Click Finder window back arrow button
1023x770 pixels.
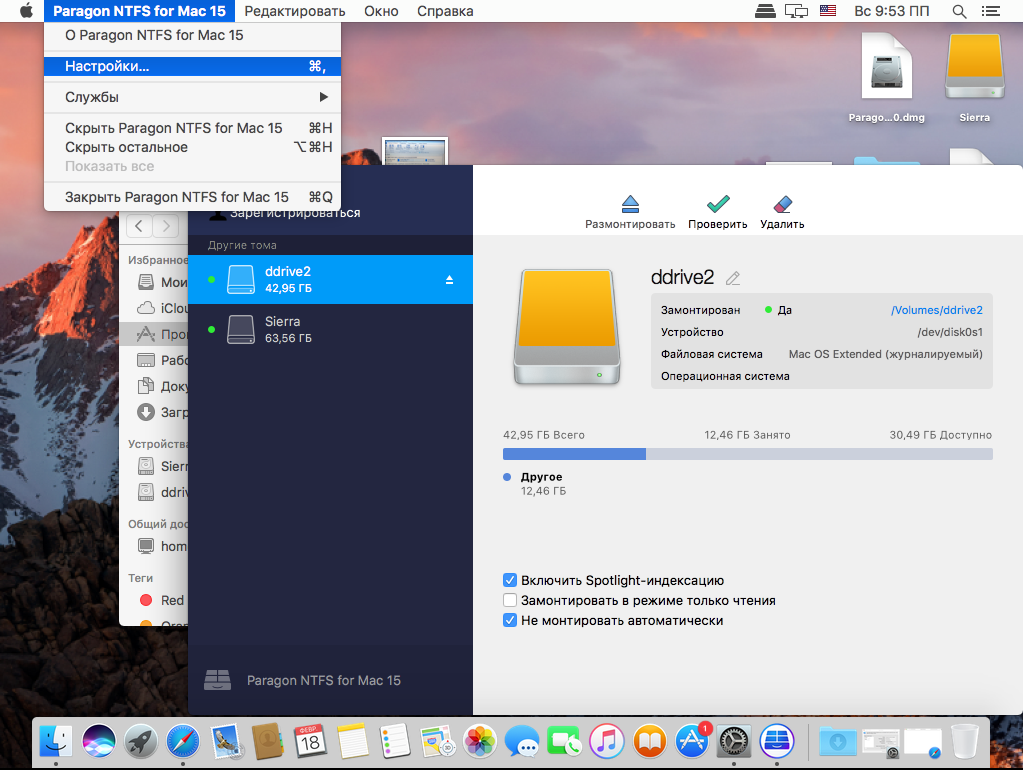pos(139,226)
